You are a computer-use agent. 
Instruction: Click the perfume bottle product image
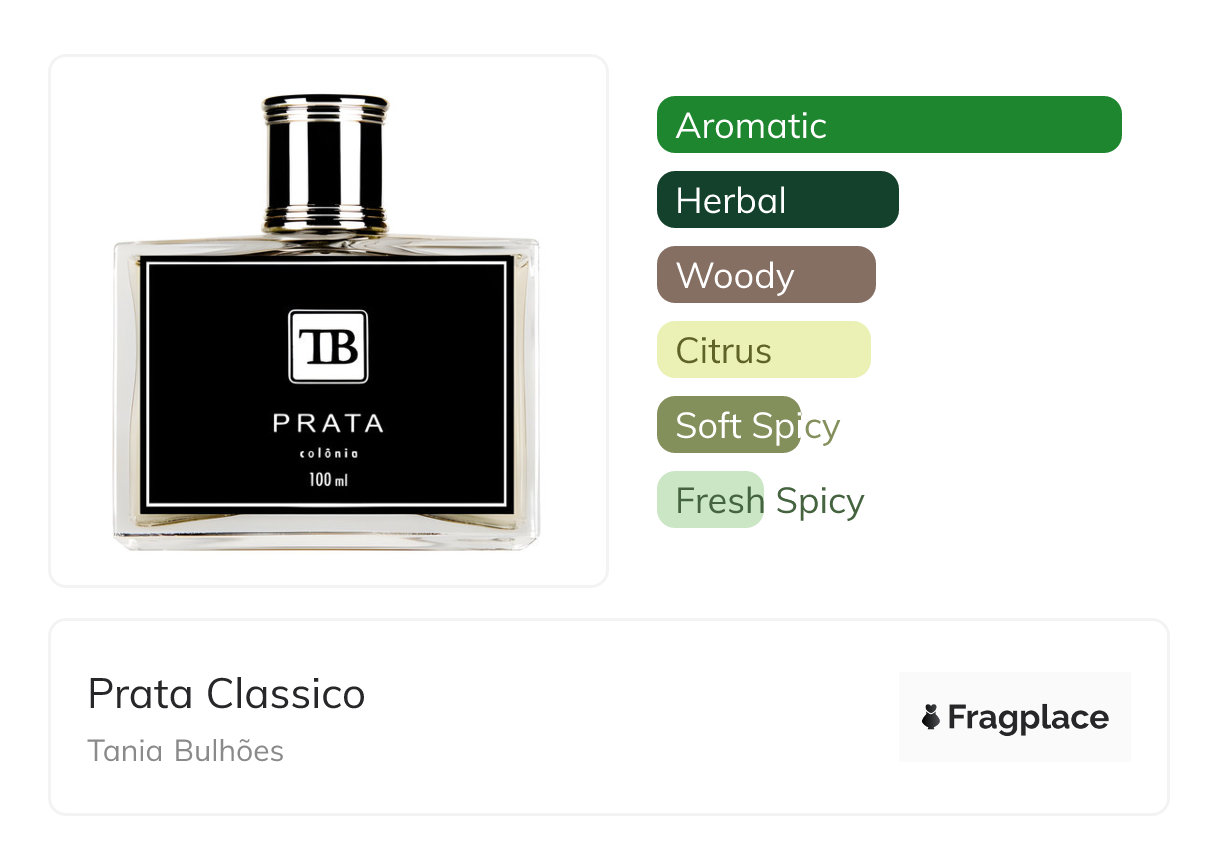(326, 322)
